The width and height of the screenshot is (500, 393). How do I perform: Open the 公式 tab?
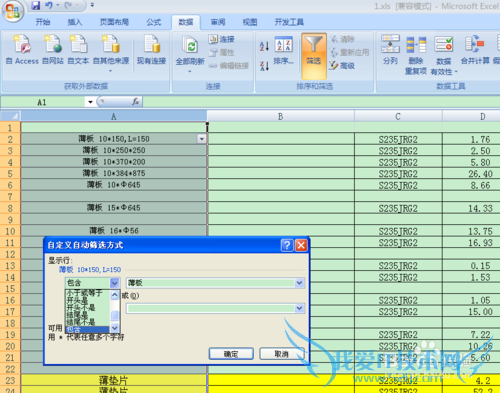tap(154, 22)
